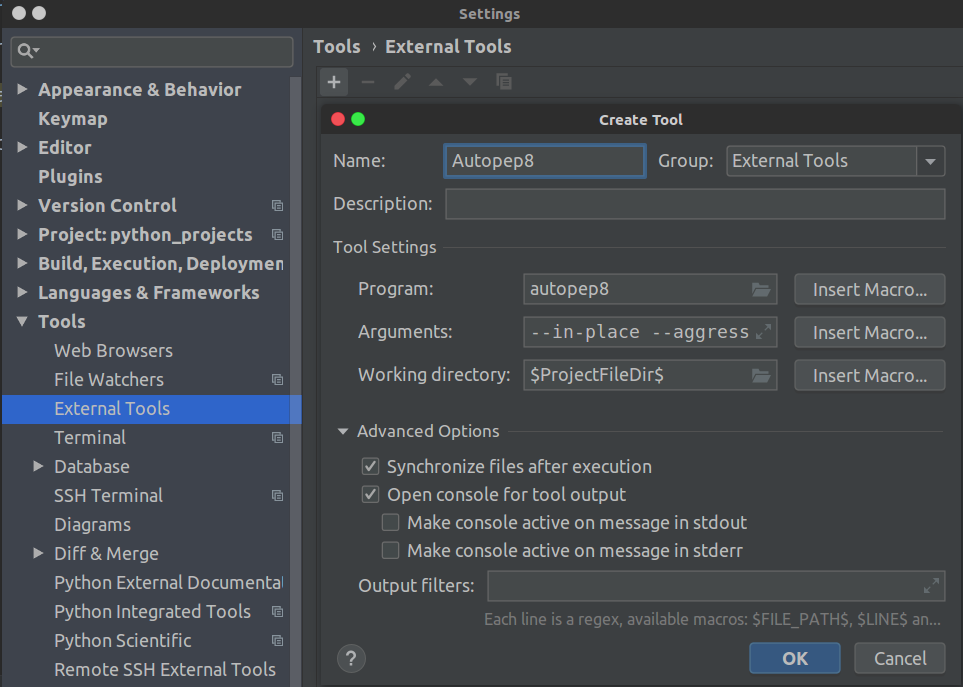The width and height of the screenshot is (963, 687).
Task: Click Insert Macro for Arguments field
Action: pyautogui.click(x=870, y=332)
